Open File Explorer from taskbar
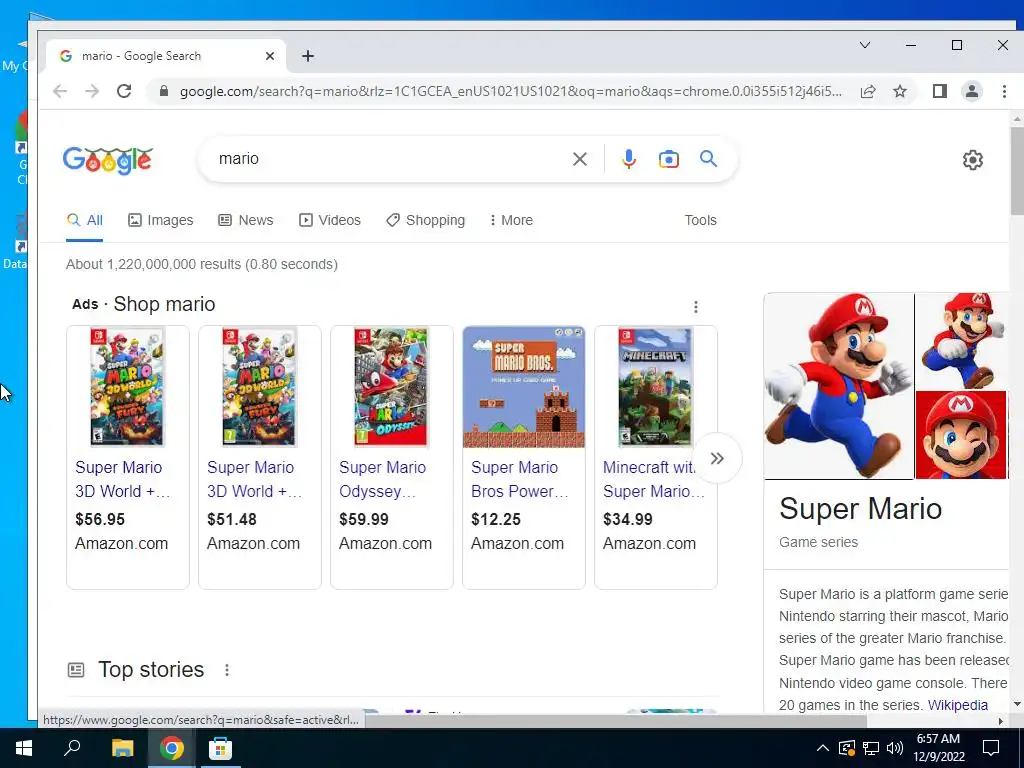Screen dimensions: 1024x768 122,748
